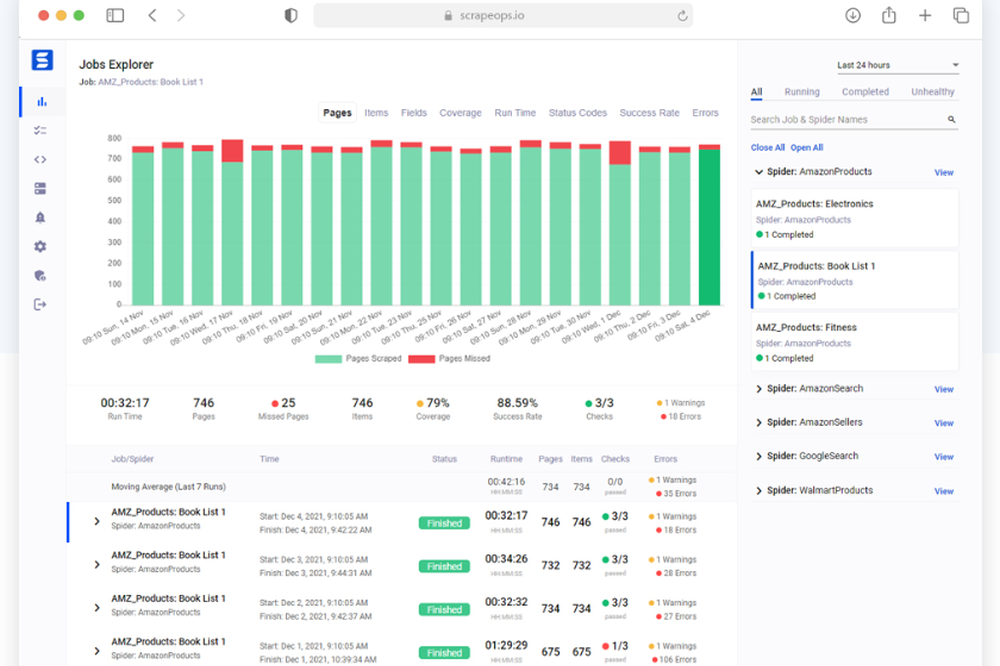The image size is (1000, 666).
Task: Expand the Spider: AmazonSearch group
Action: pyautogui.click(x=759, y=388)
